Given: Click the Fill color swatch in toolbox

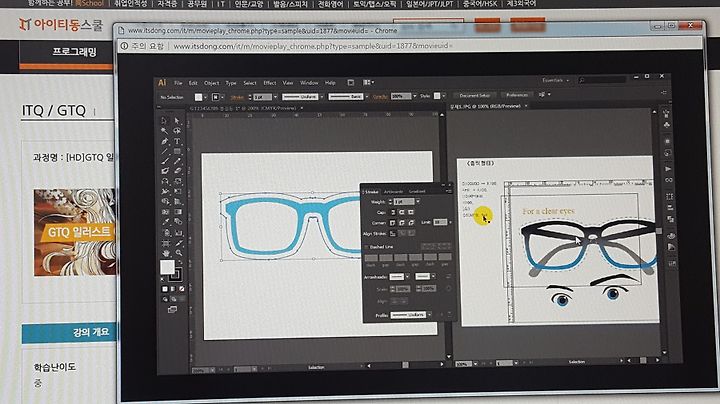Looking at the screenshot, I should pyautogui.click(x=167, y=267).
